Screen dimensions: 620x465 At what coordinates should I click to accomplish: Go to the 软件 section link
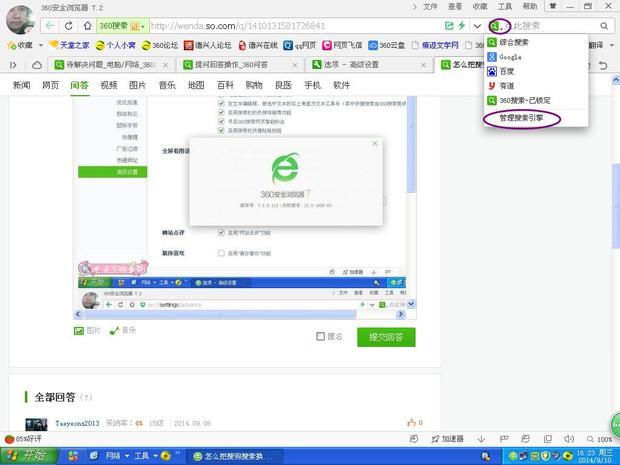[342, 85]
